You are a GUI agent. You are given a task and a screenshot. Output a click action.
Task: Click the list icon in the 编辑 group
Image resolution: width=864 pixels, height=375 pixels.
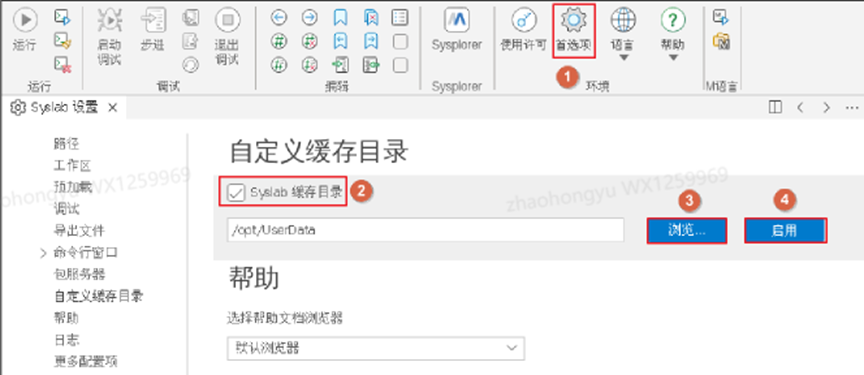click(400, 18)
